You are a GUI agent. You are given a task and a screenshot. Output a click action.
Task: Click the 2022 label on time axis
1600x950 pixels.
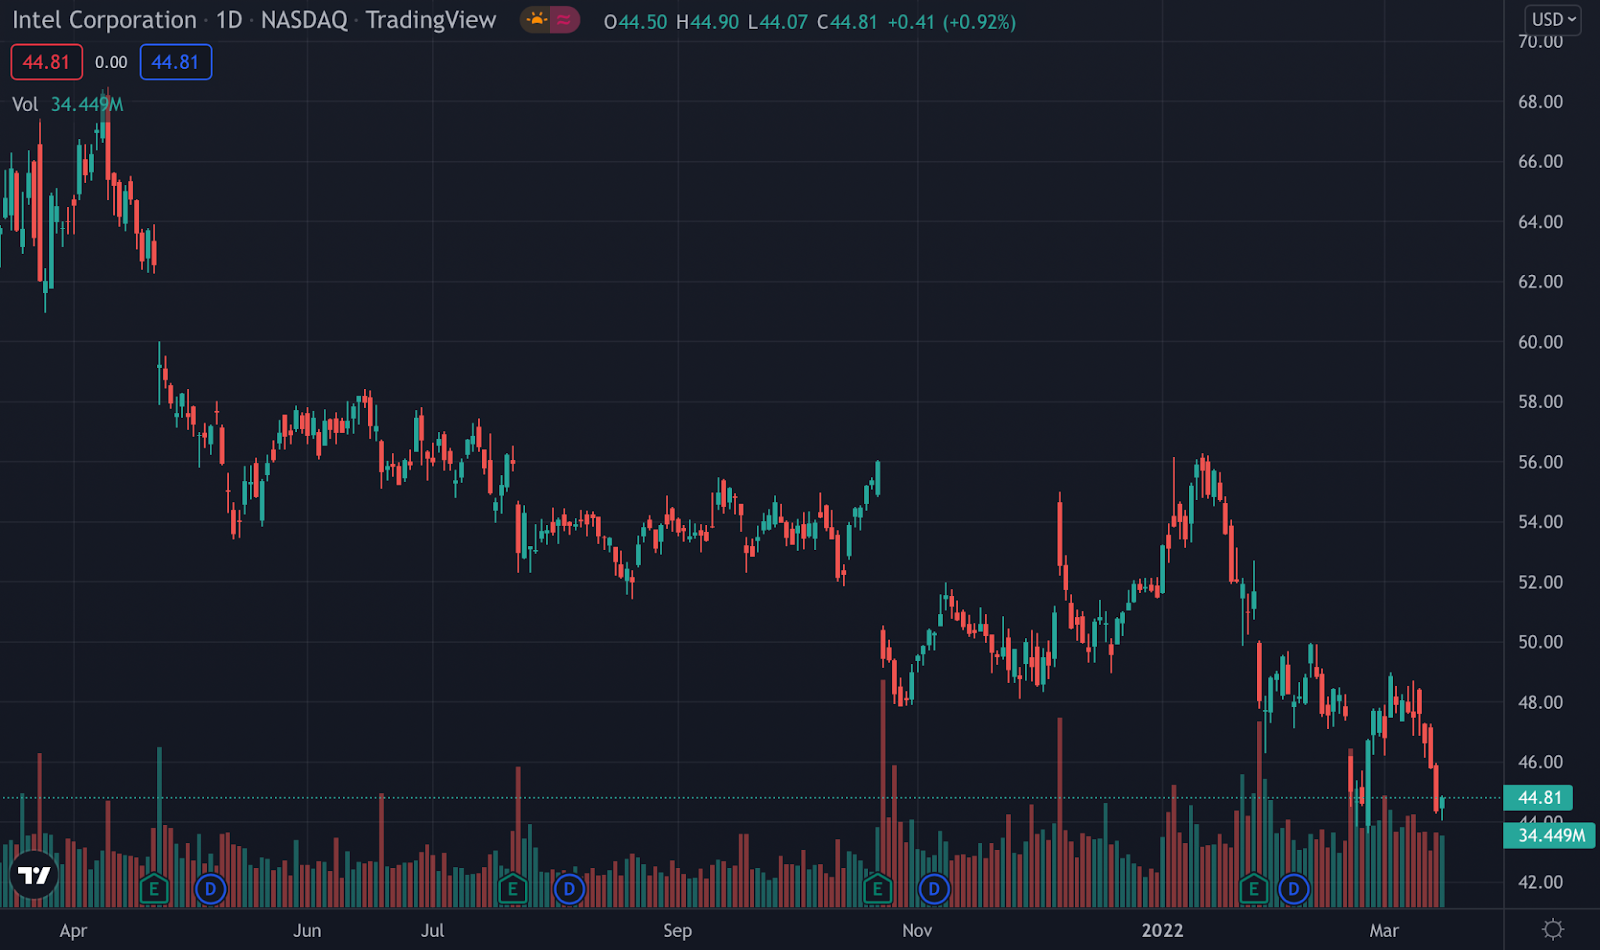[x=1162, y=931]
